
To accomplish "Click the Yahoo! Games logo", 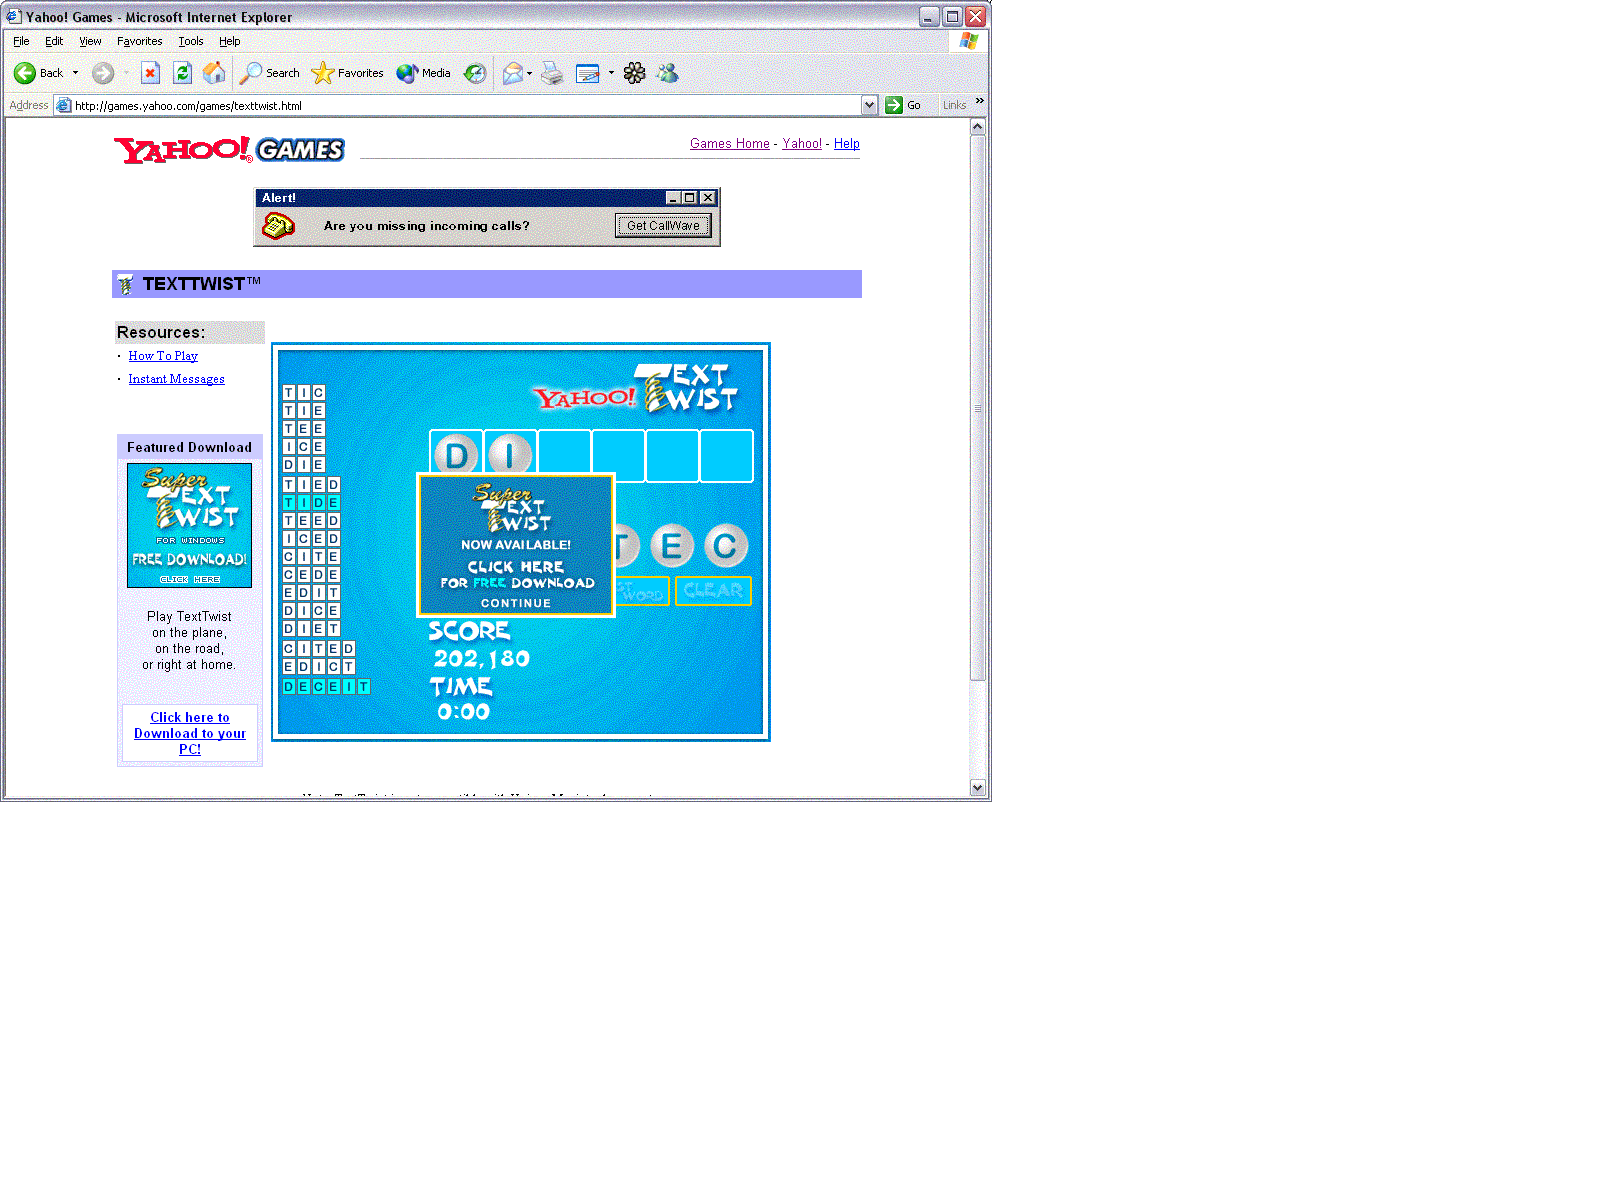I will [x=229, y=150].
